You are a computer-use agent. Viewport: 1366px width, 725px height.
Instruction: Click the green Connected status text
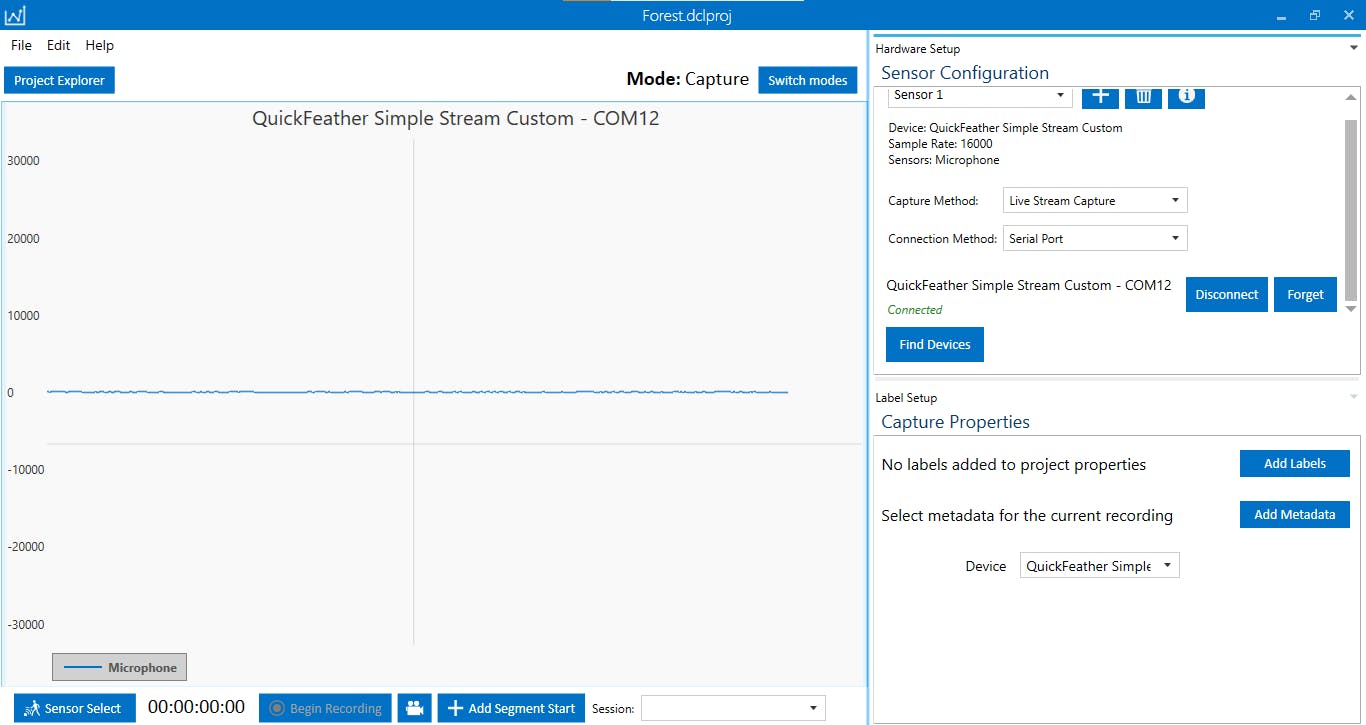[915, 310]
